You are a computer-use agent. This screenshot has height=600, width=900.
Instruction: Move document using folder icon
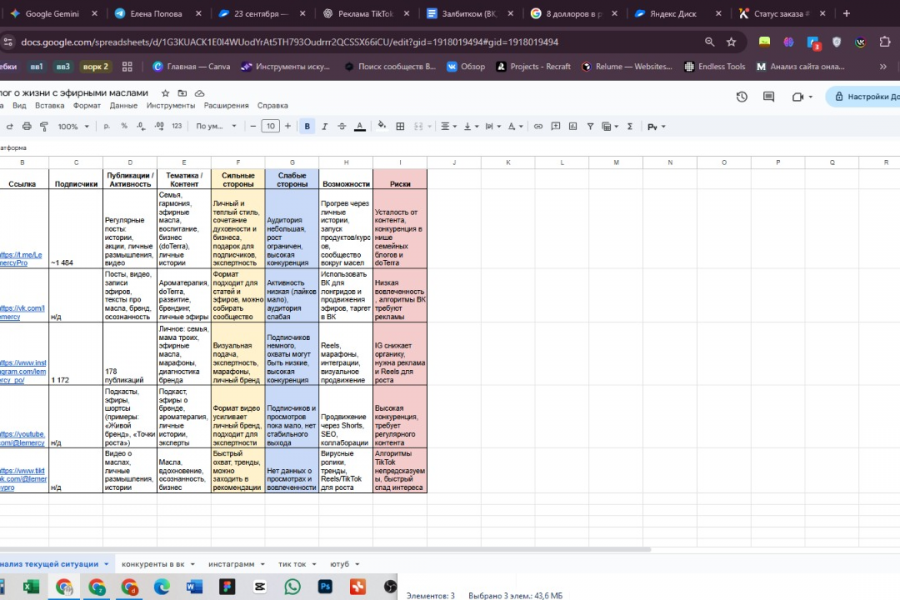[x=183, y=93]
